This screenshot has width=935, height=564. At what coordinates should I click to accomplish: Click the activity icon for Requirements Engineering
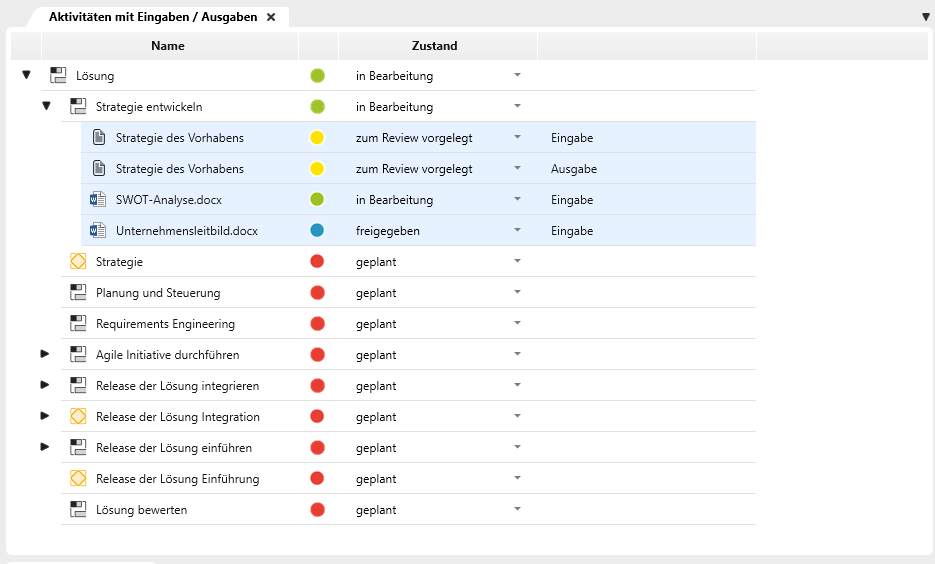pos(78,324)
